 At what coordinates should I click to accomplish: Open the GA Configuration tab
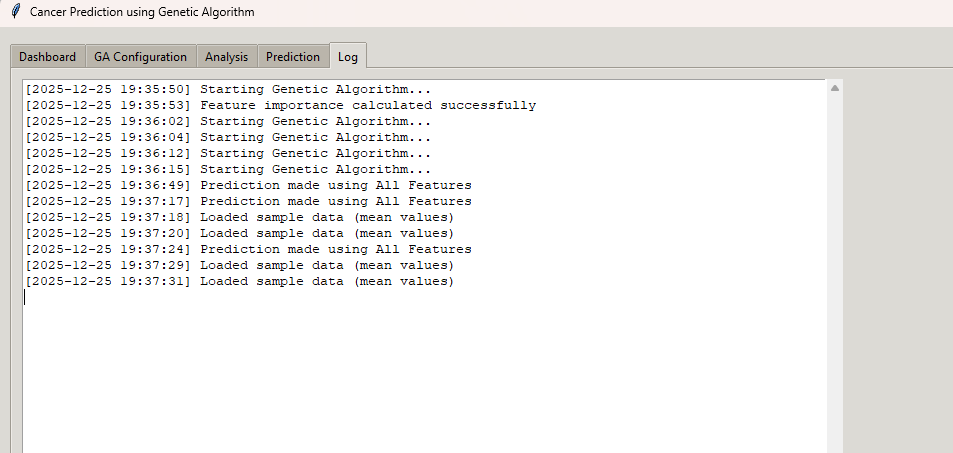[140, 57]
